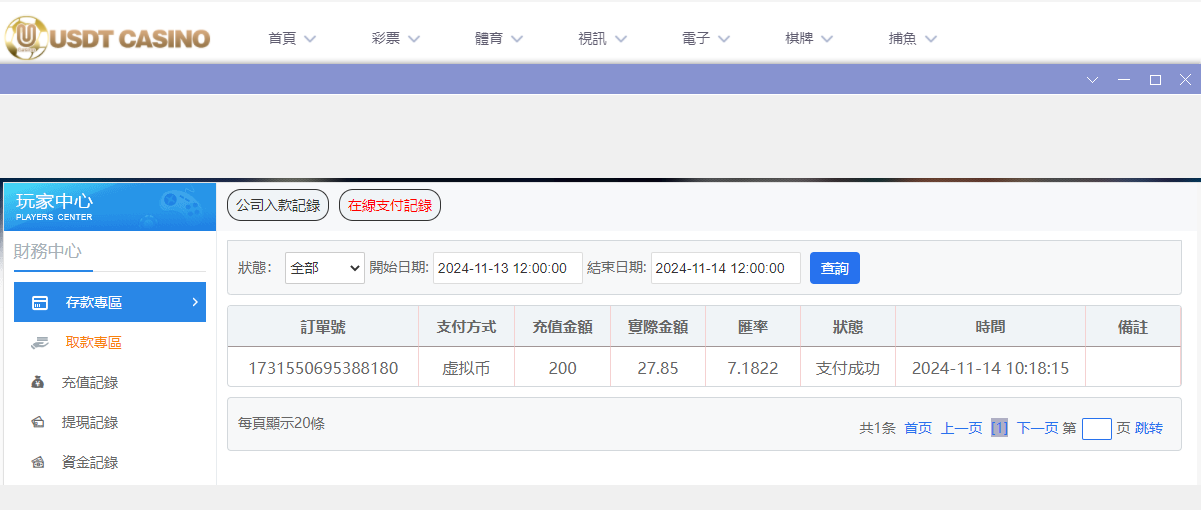Click the fund records sidebar icon
Viewport: 1201px width, 510px height.
pos(39,462)
